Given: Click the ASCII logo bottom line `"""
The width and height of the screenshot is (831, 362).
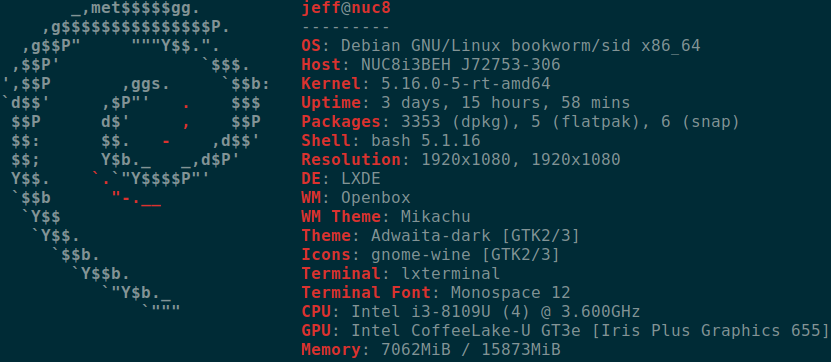Looking at the screenshot, I should 161,308.
